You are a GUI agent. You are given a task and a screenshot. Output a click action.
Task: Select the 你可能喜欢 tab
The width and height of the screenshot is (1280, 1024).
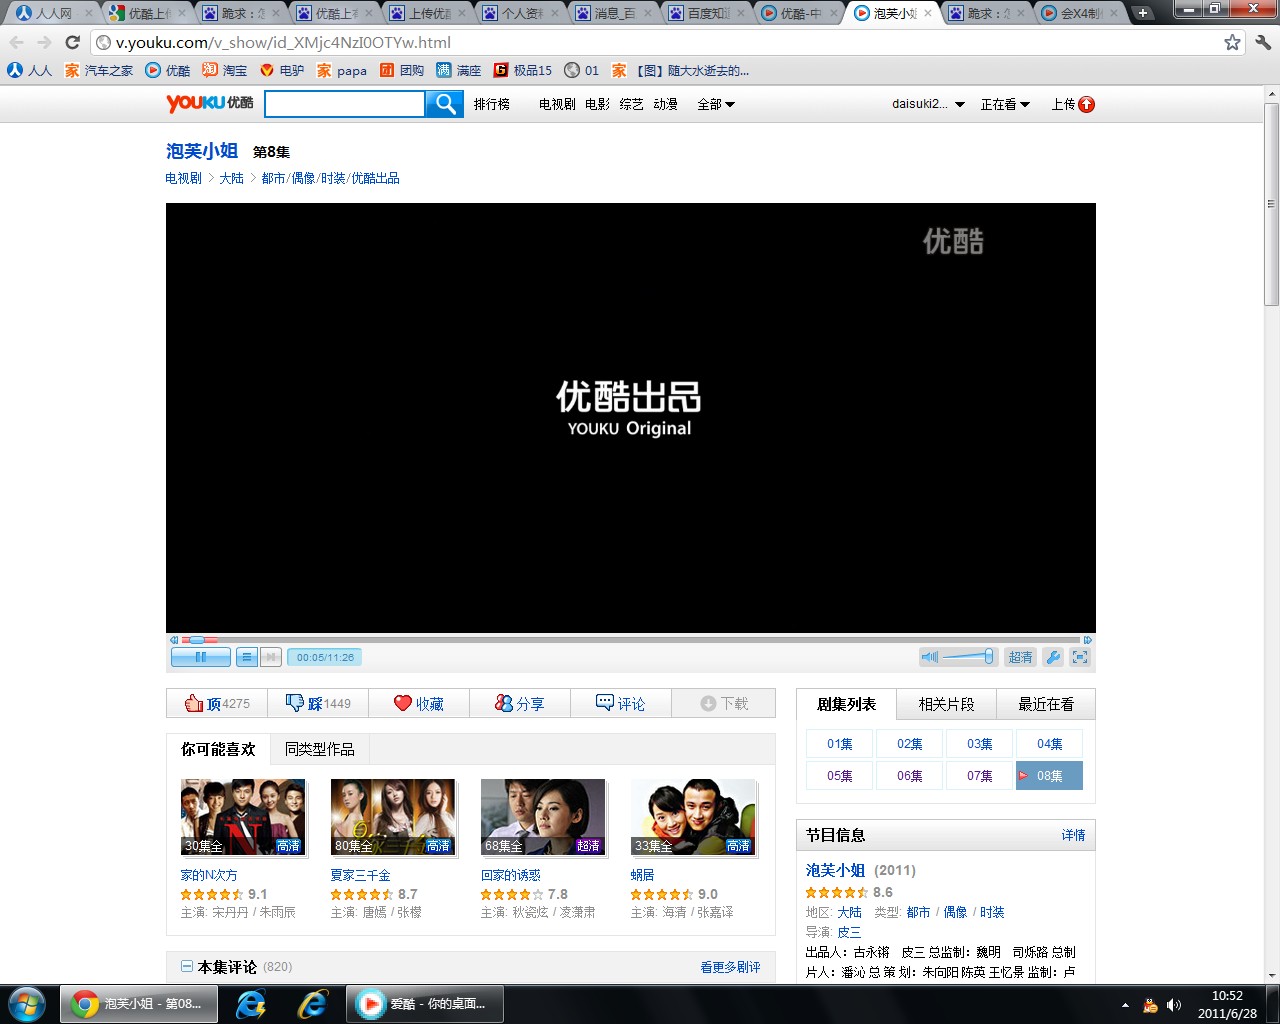[218, 749]
